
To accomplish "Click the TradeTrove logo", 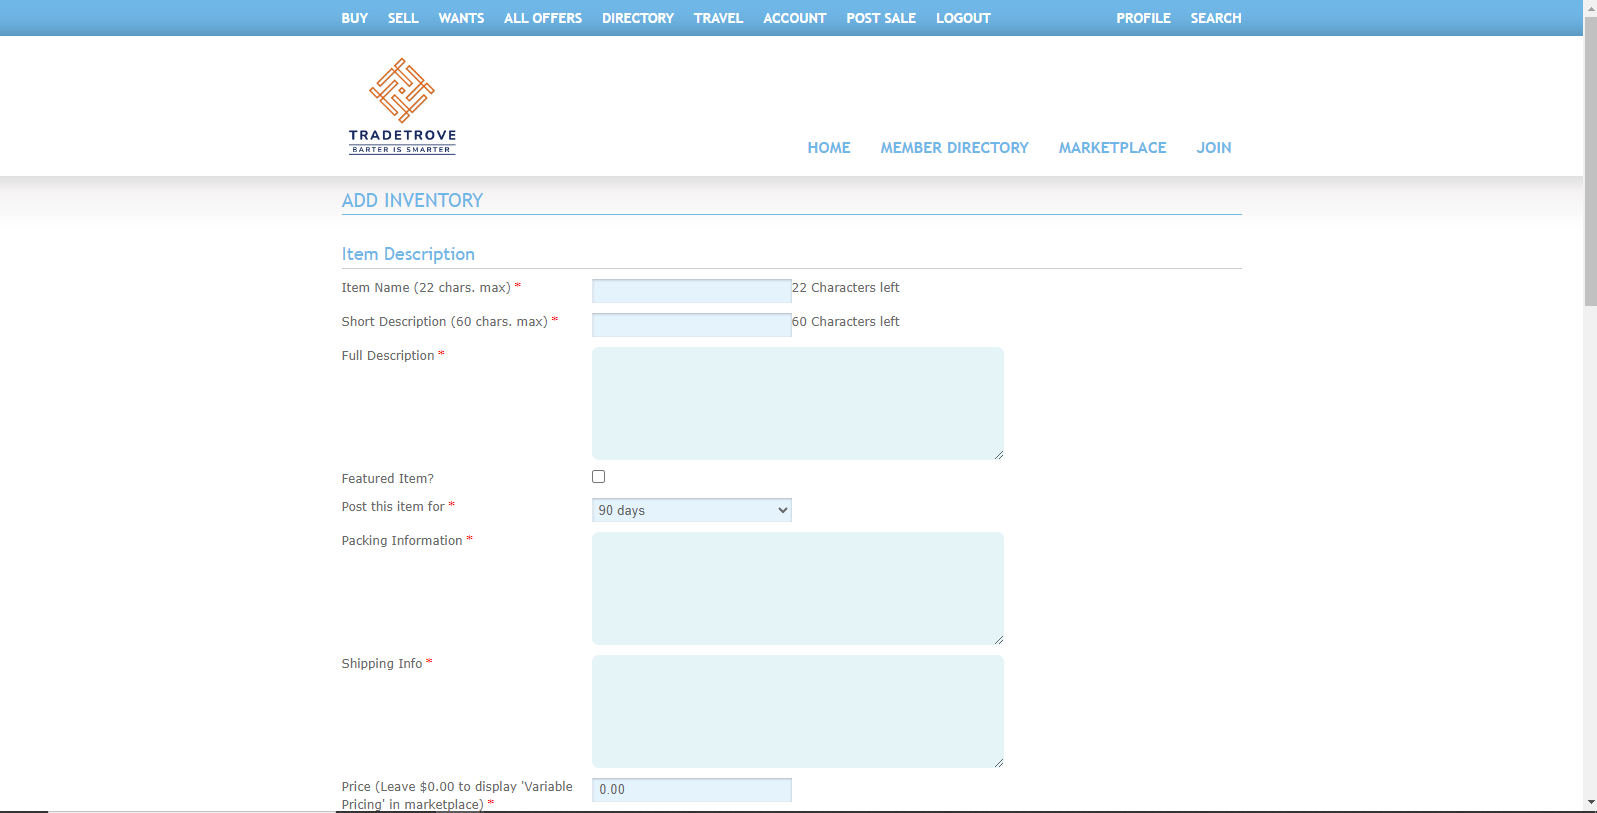I will click(402, 106).
